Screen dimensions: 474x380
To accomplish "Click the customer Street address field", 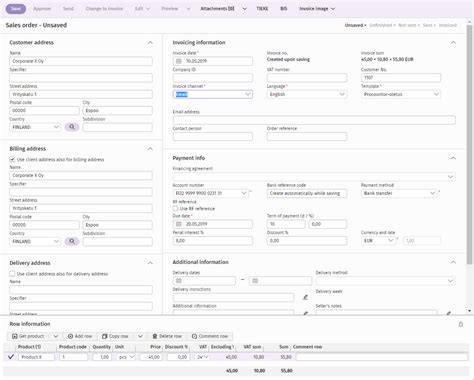I will coord(81,94).
